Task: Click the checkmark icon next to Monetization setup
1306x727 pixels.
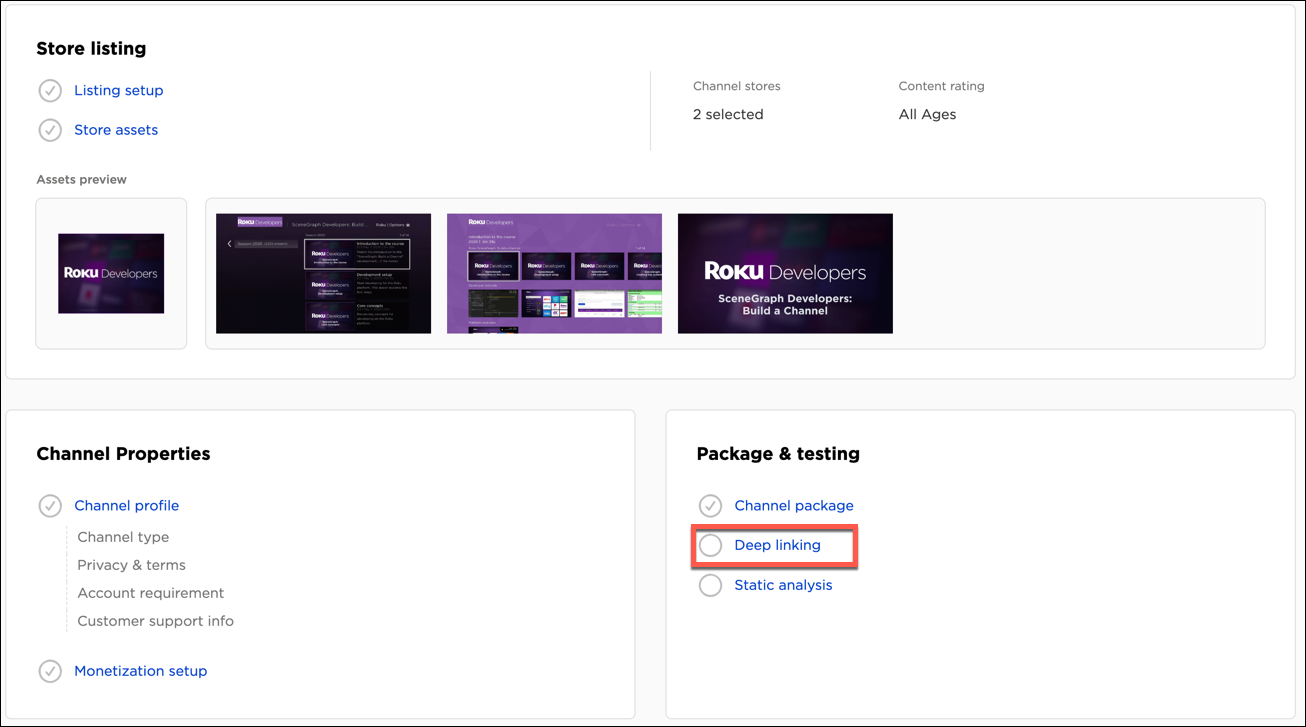Action: click(x=50, y=671)
